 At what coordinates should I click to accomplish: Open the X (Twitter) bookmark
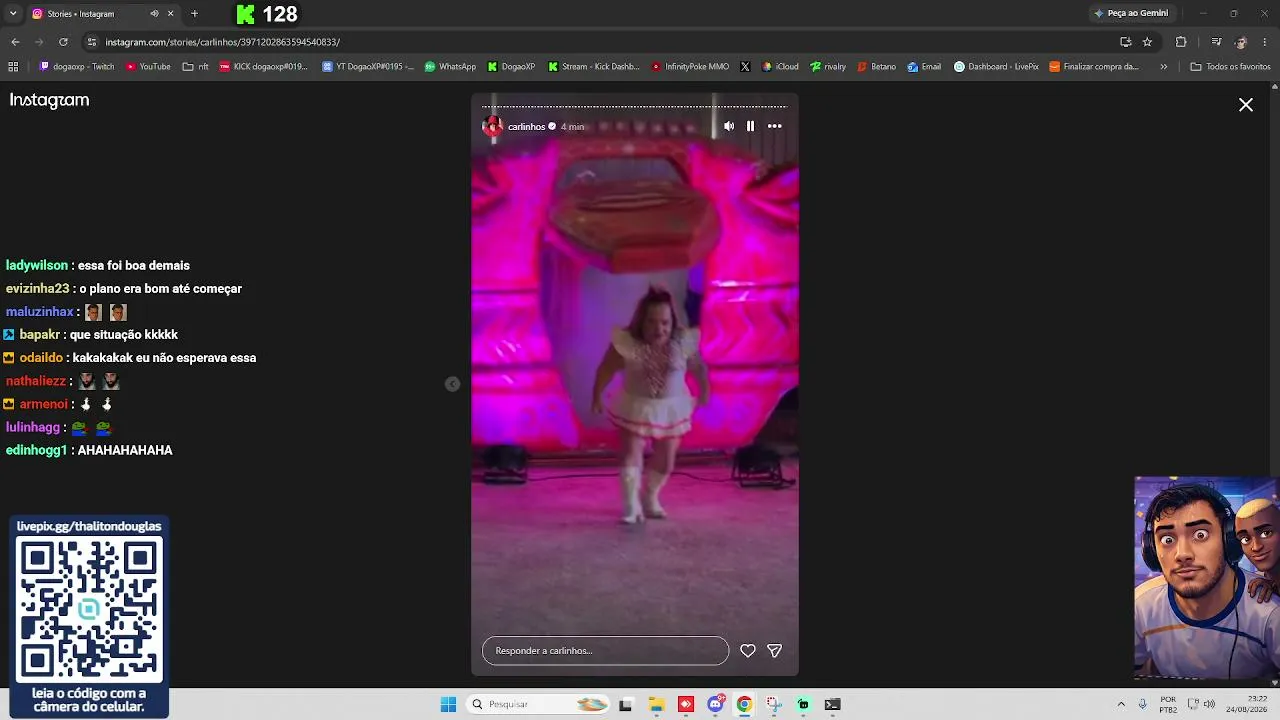click(745, 67)
